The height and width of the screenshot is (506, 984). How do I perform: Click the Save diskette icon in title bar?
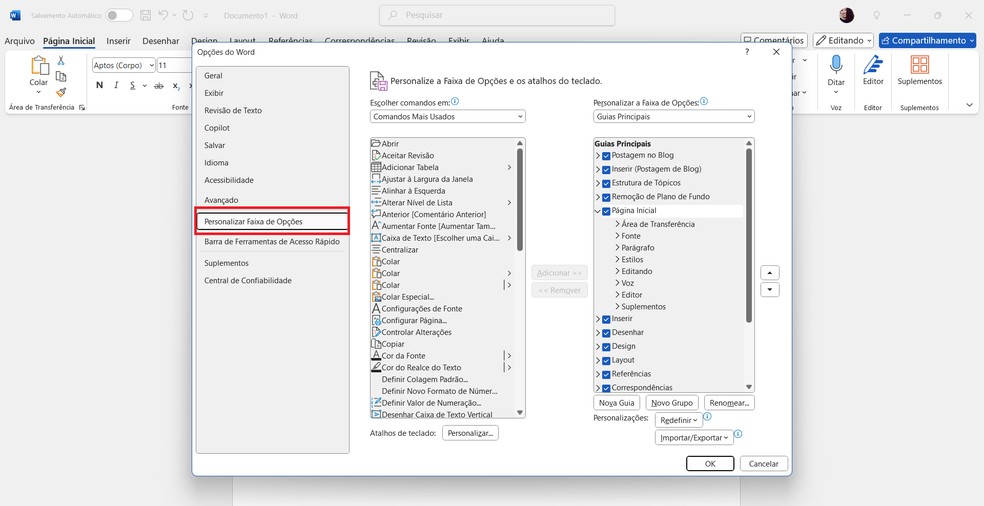pos(146,15)
